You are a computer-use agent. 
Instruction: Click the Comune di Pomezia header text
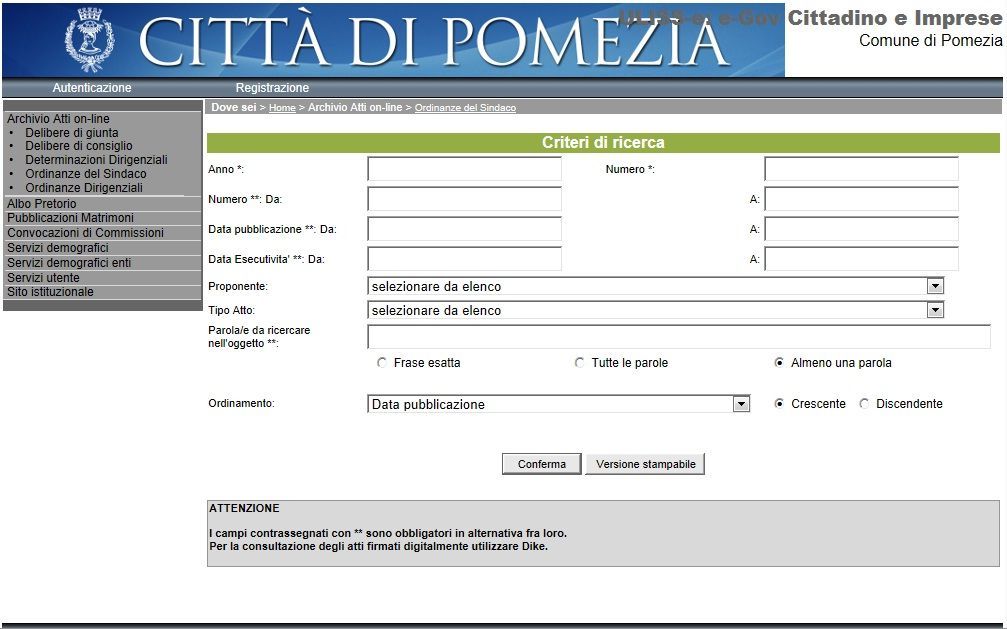pyautogui.click(x=931, y=40)
